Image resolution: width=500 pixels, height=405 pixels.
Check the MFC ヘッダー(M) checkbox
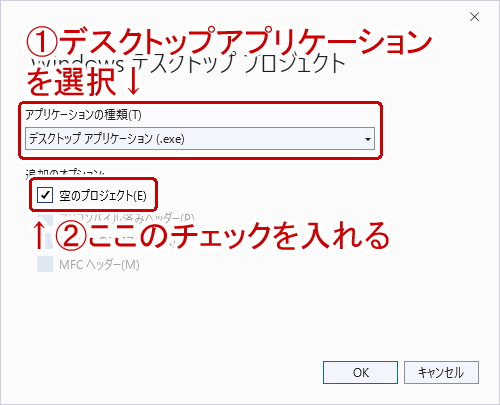coord(45,264)
